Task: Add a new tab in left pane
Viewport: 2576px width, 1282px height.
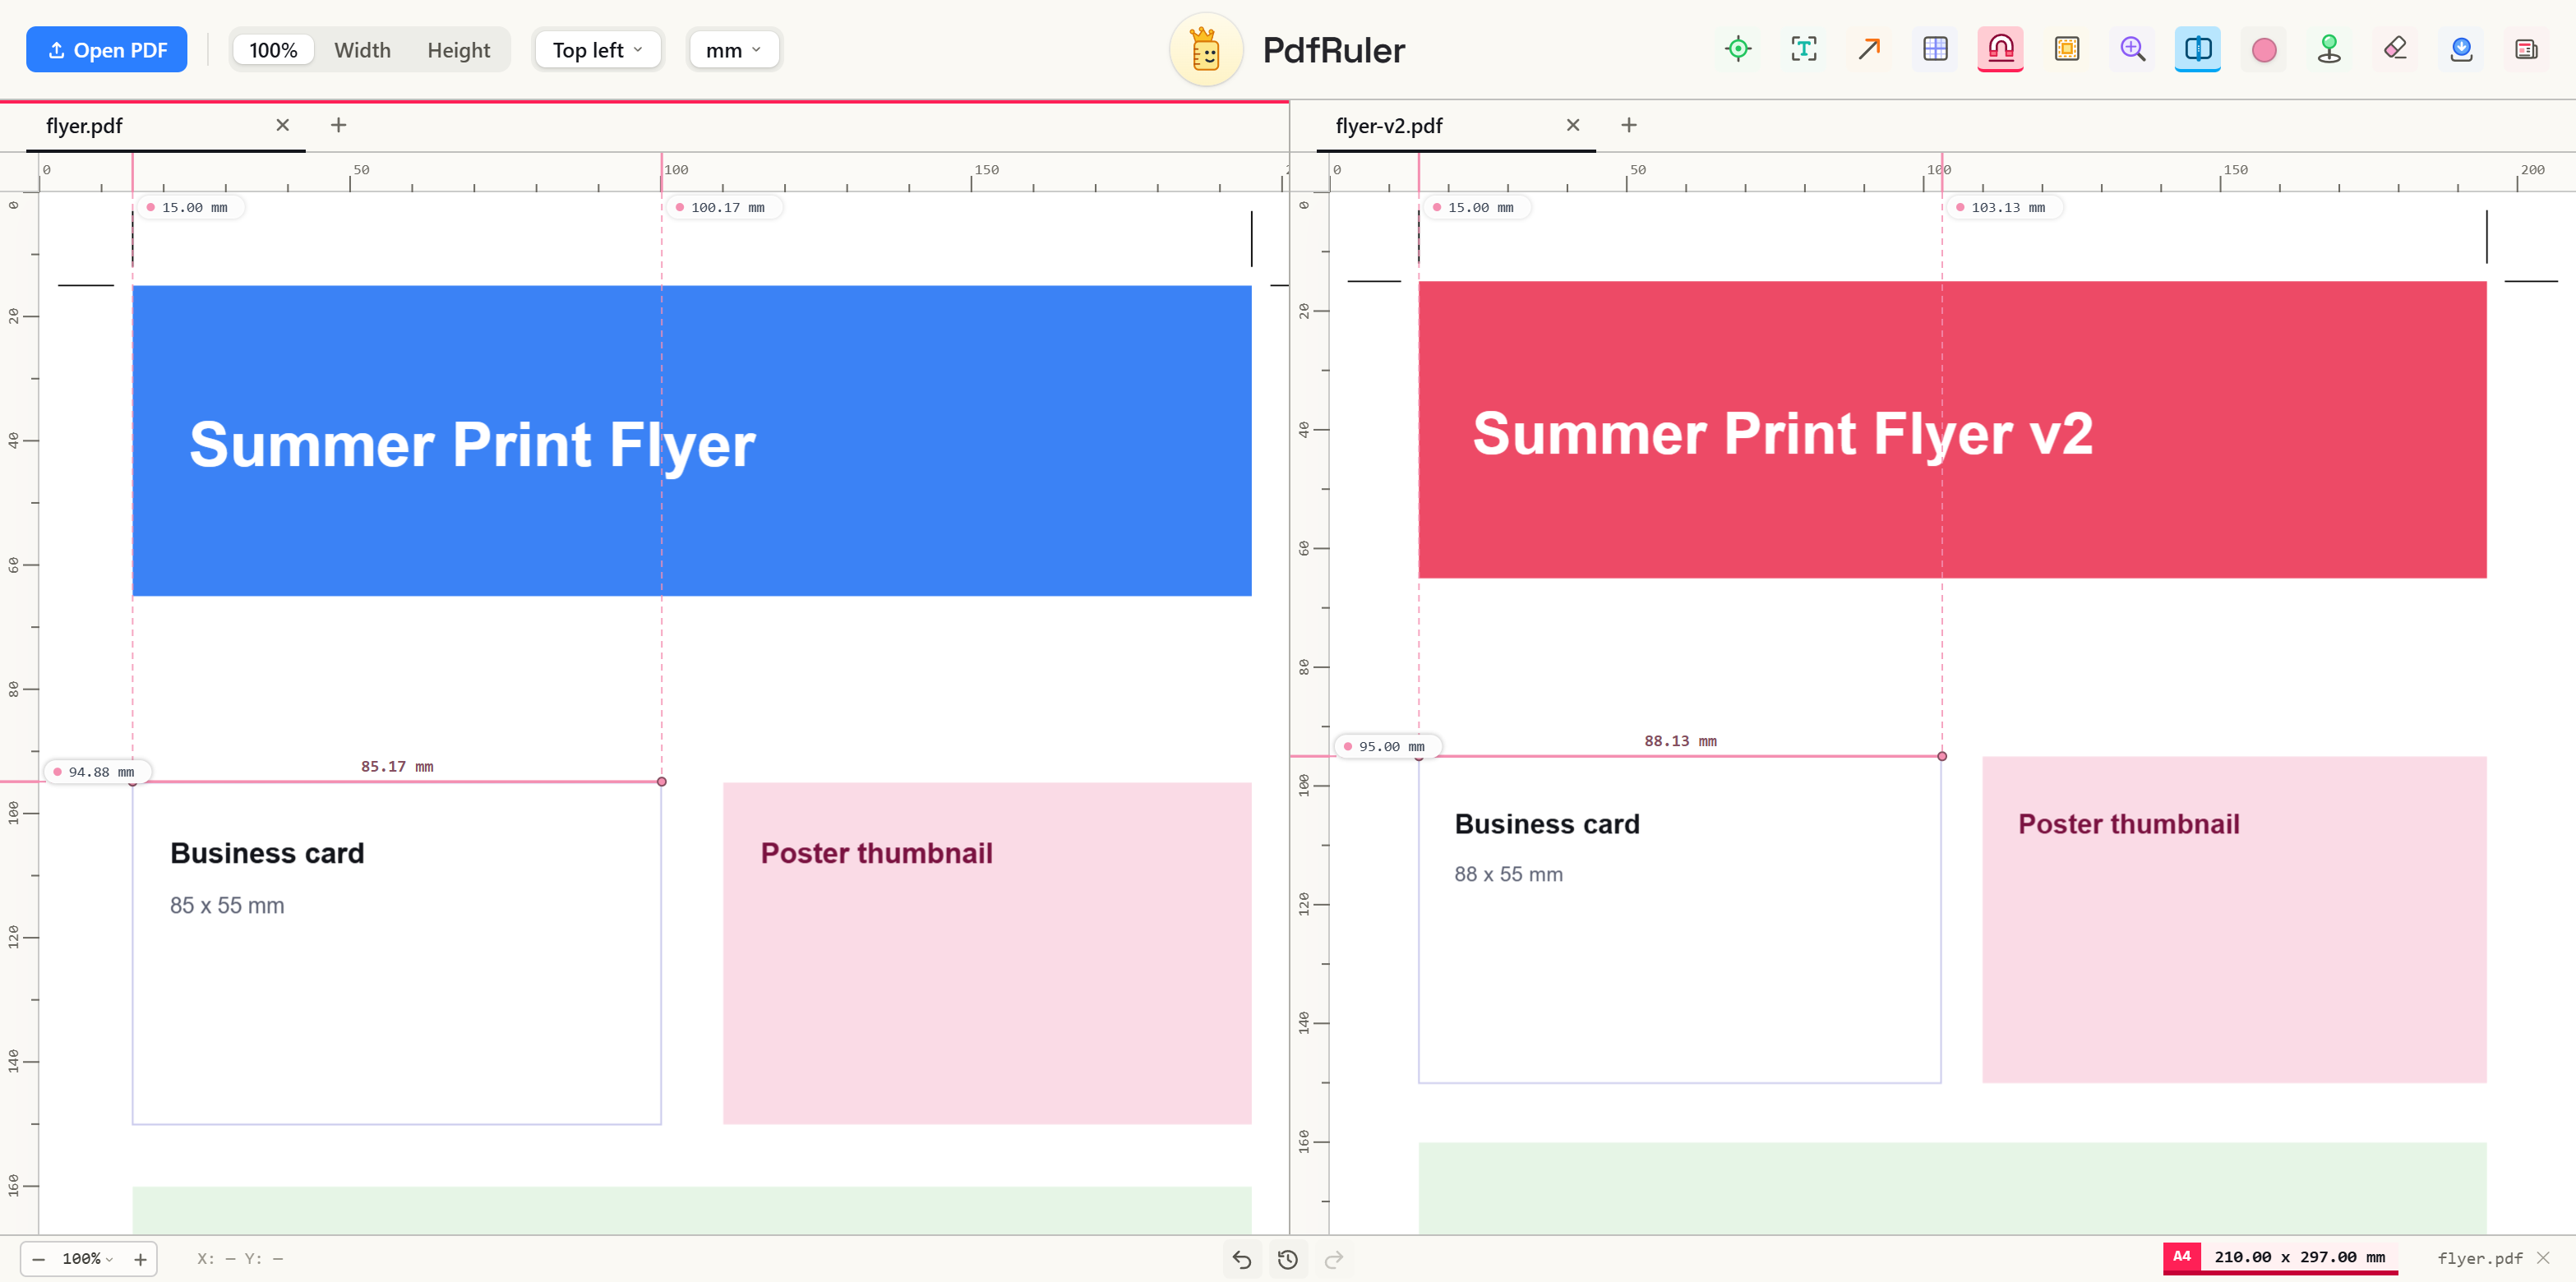Action: tap(338, 125)
